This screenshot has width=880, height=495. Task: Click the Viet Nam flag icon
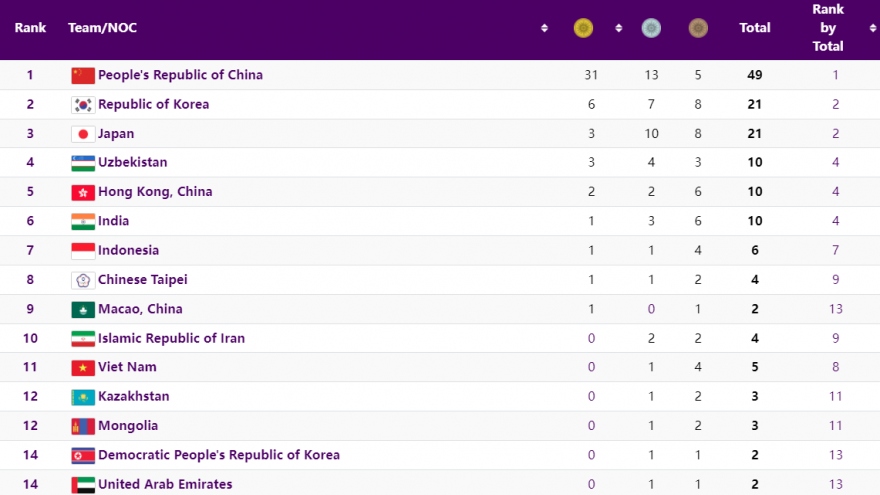point(83,367)
